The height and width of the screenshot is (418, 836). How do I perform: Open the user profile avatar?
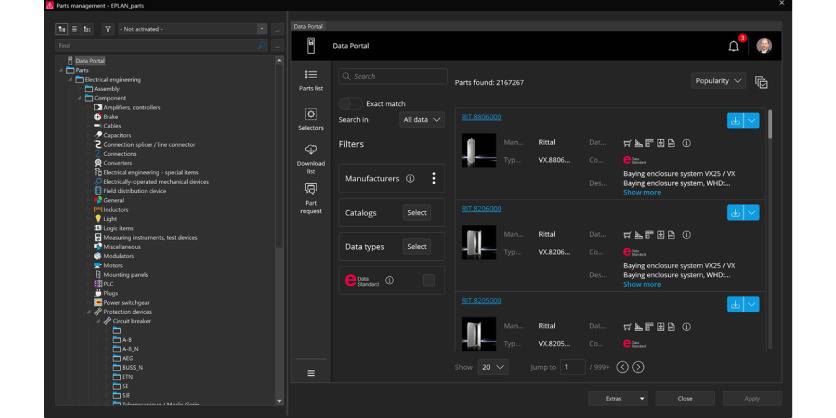coord(764,46)
